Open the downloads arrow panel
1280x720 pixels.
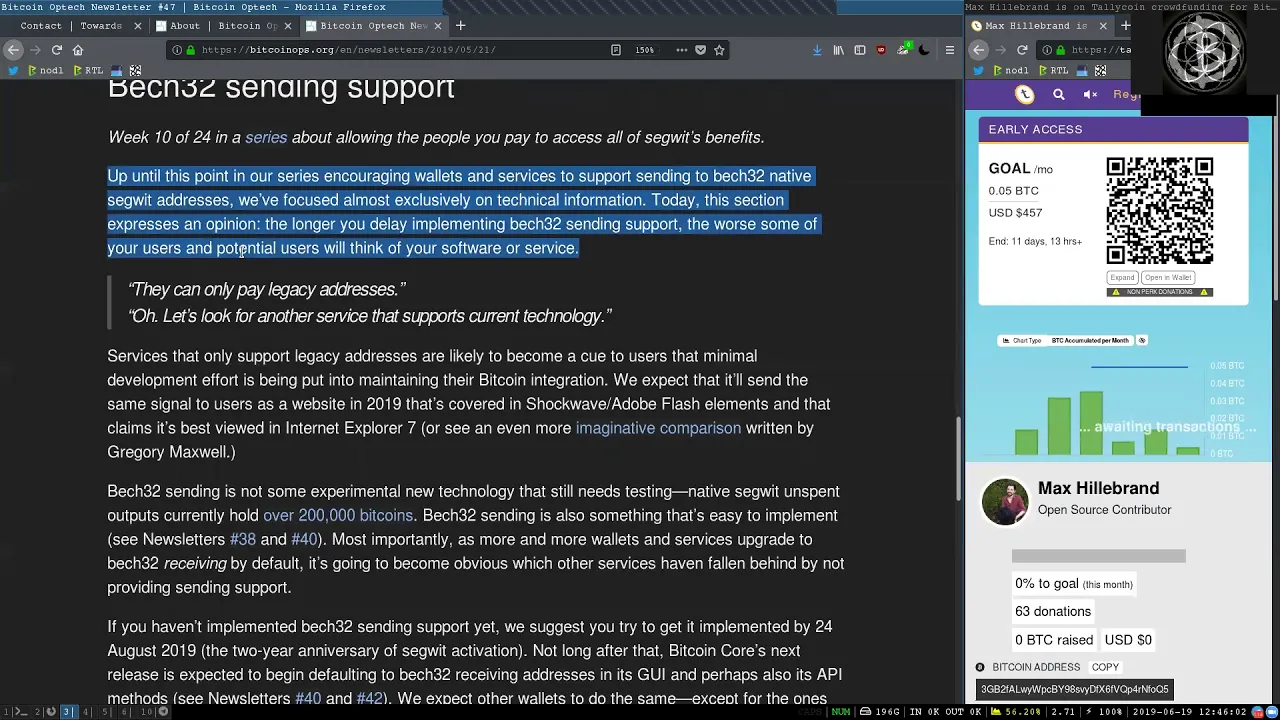pyautogui.click(x=817, y=50)
